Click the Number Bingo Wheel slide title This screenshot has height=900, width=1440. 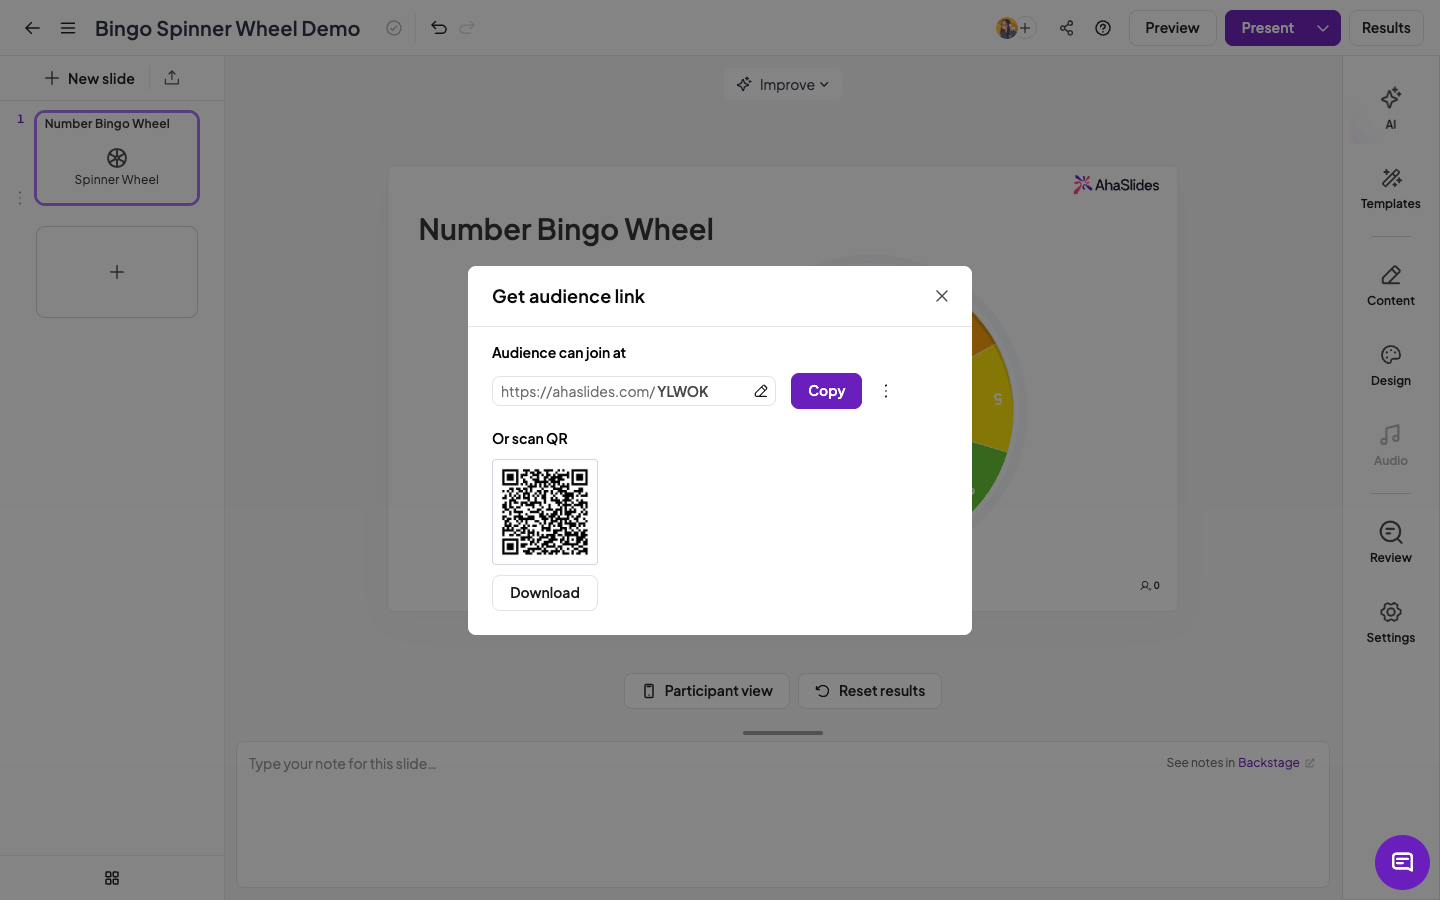click(x=566, y=229)
